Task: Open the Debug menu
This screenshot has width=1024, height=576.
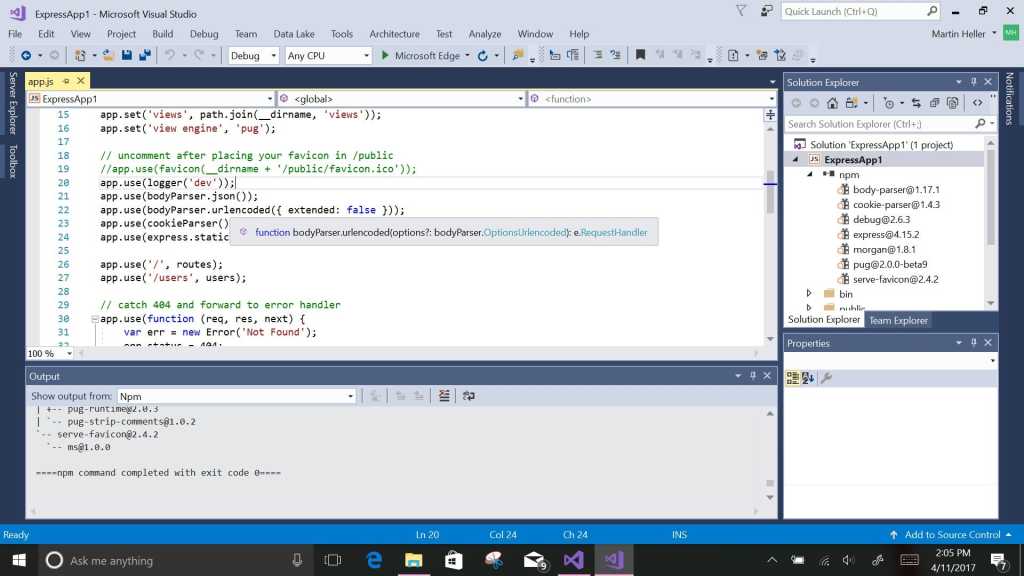Action: pyautogui.click(x=203, y=33)
